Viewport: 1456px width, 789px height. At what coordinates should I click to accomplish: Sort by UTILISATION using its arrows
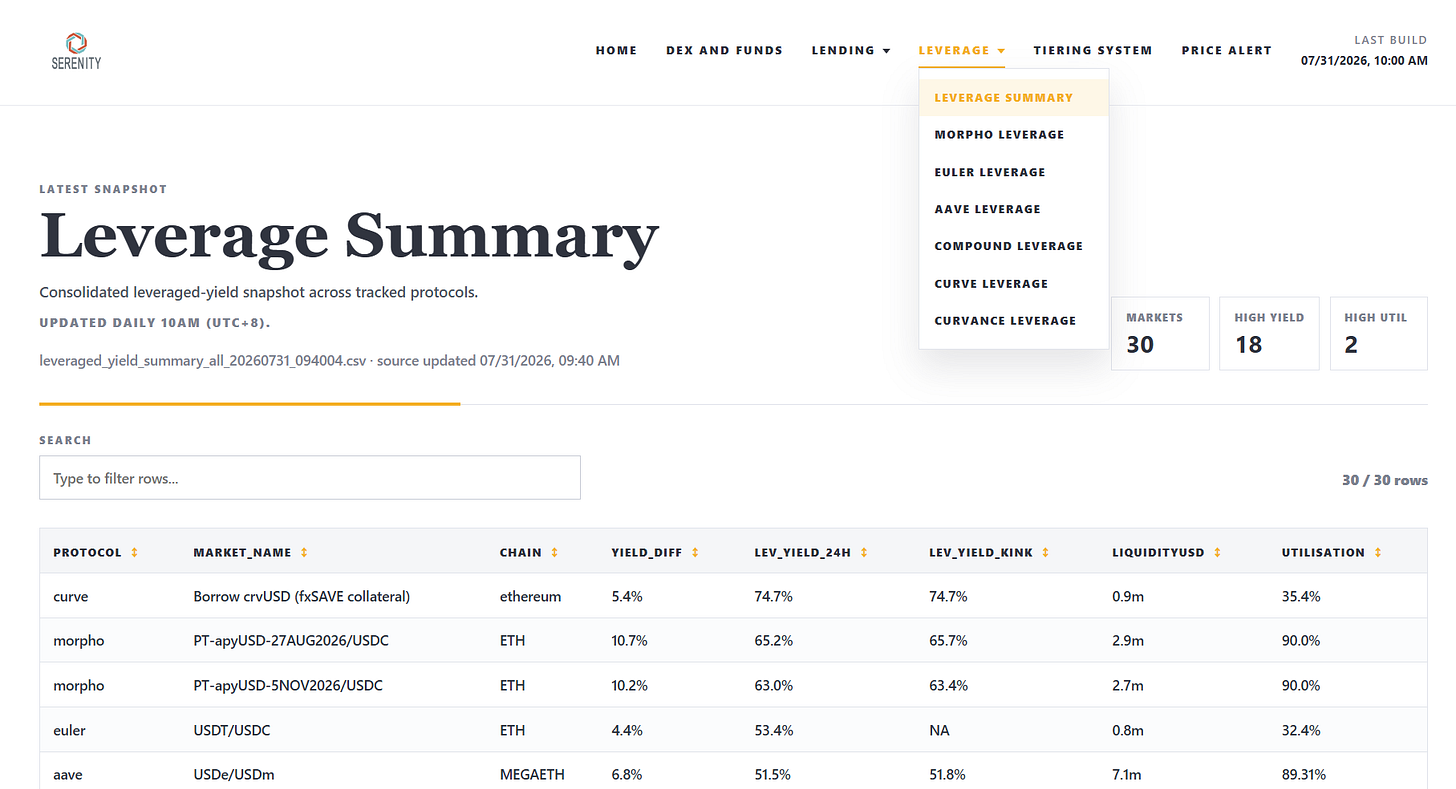click(x=1378, y=553)
